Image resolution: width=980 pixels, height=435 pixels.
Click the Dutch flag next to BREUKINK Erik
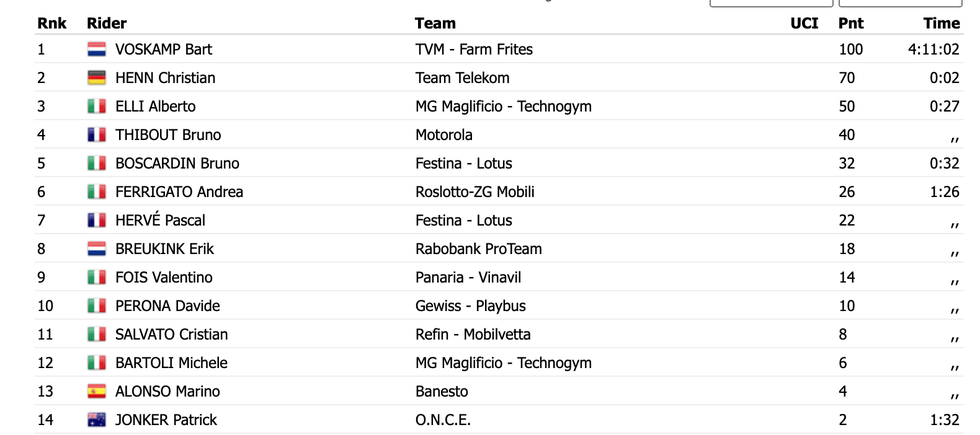pos(96,249)
